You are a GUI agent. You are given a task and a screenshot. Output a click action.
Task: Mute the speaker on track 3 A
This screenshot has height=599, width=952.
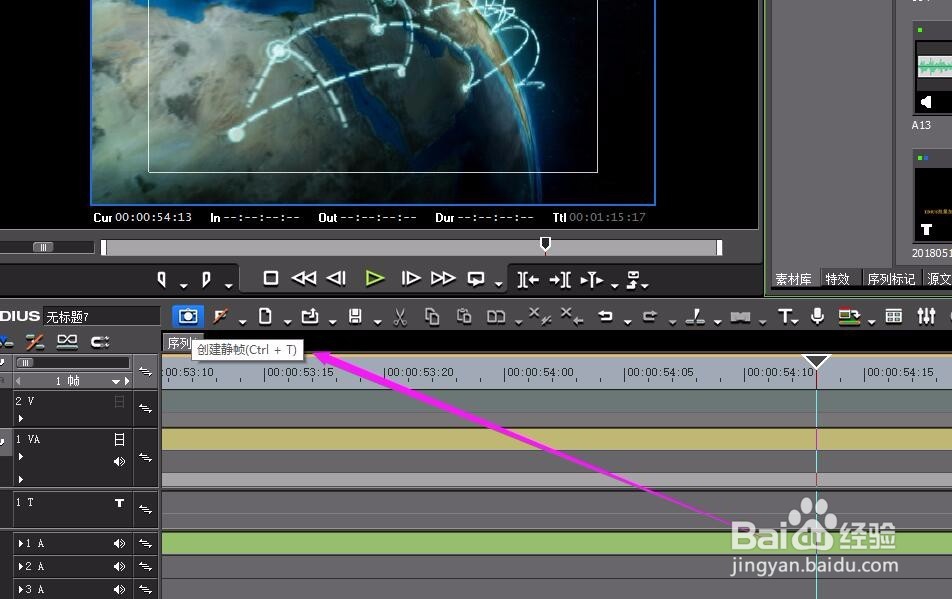(x=120, y=589)
